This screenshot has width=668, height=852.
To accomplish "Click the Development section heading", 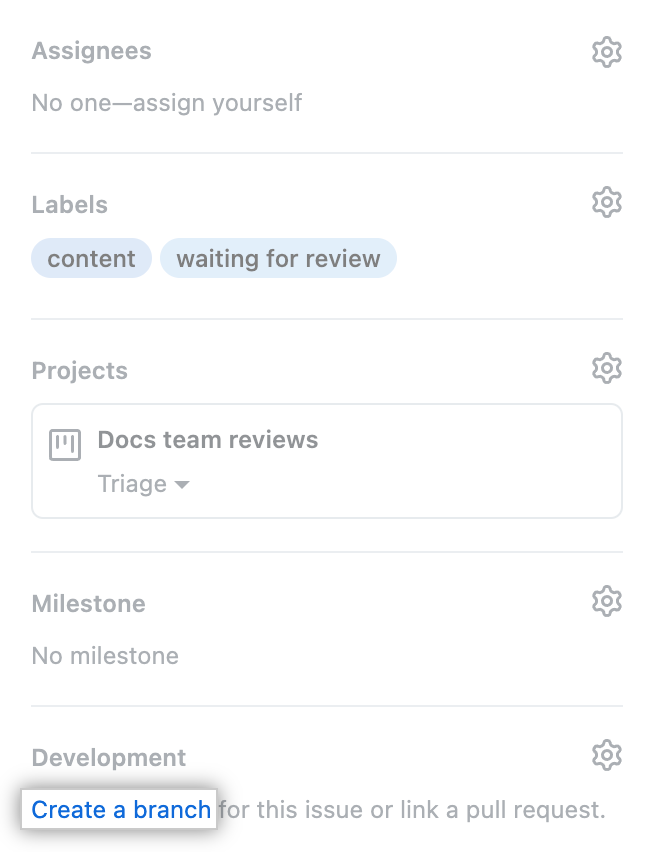I will 109,757.
